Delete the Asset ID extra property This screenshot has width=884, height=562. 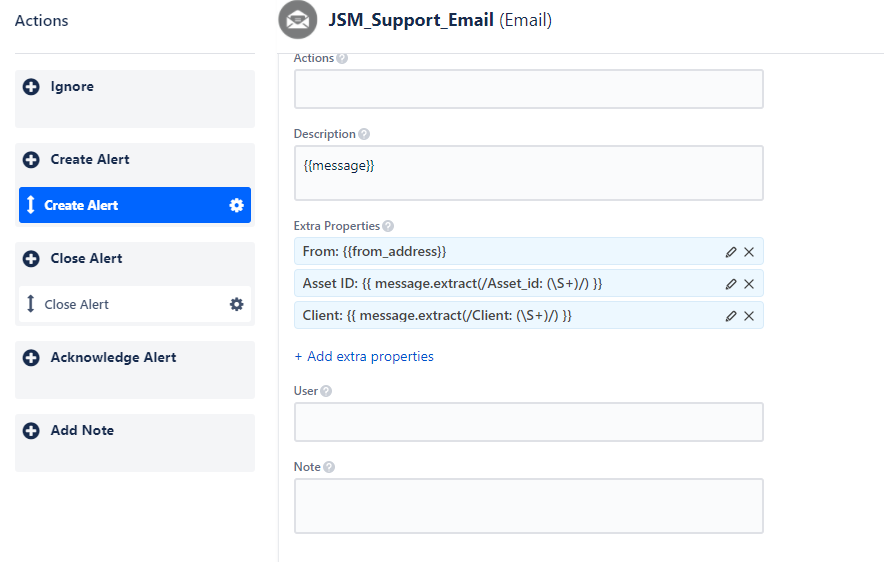749,284
